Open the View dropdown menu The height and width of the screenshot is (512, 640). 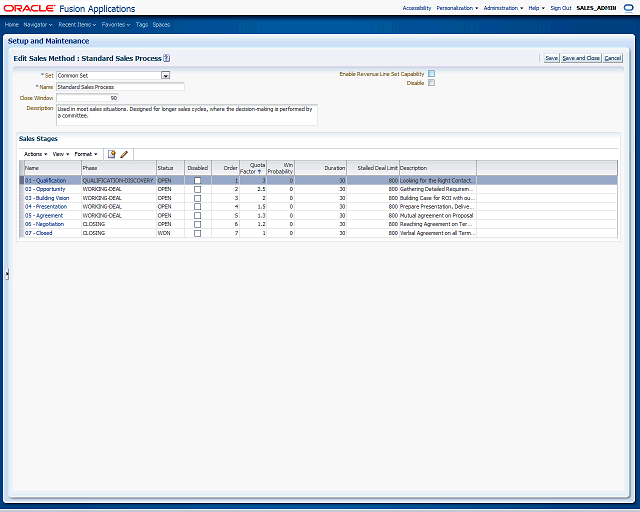tap(61, 154)
